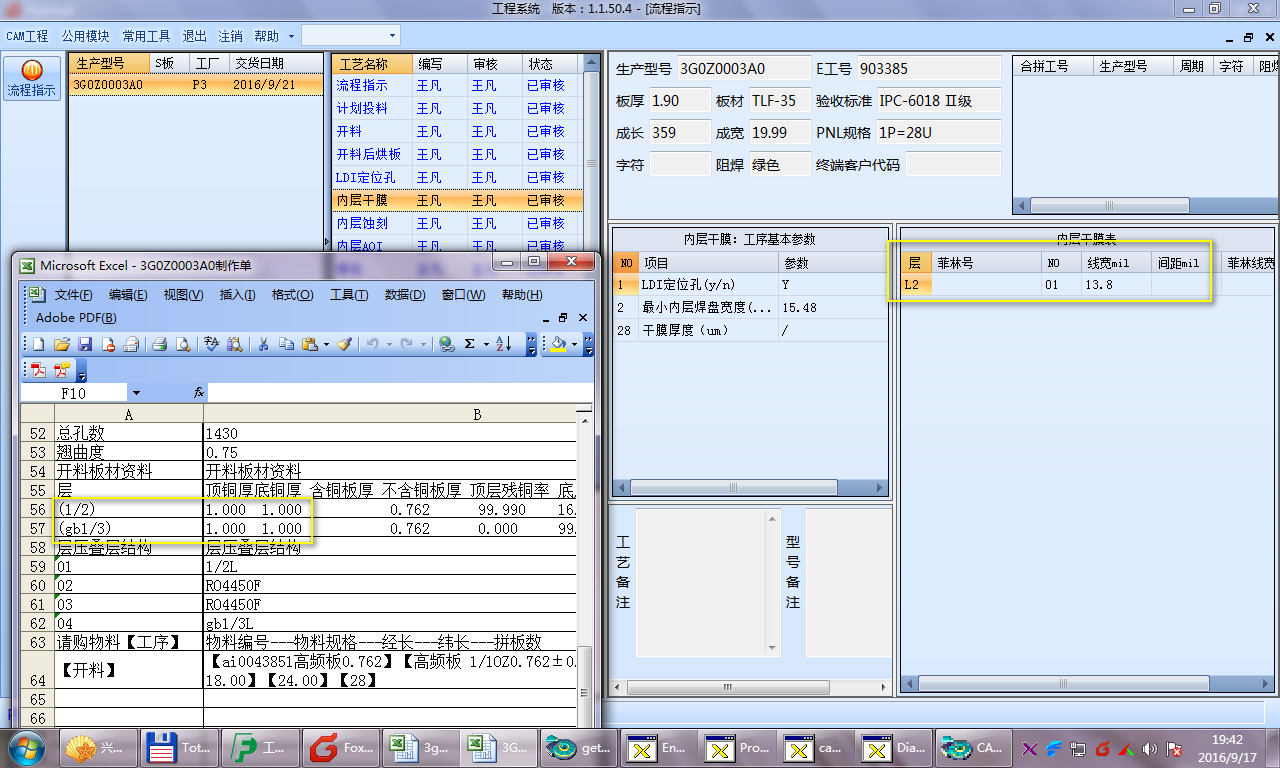This screenshot has height=768, width=1280.
Task: Click Format Painter brush icon
Action: pos(344,344)
